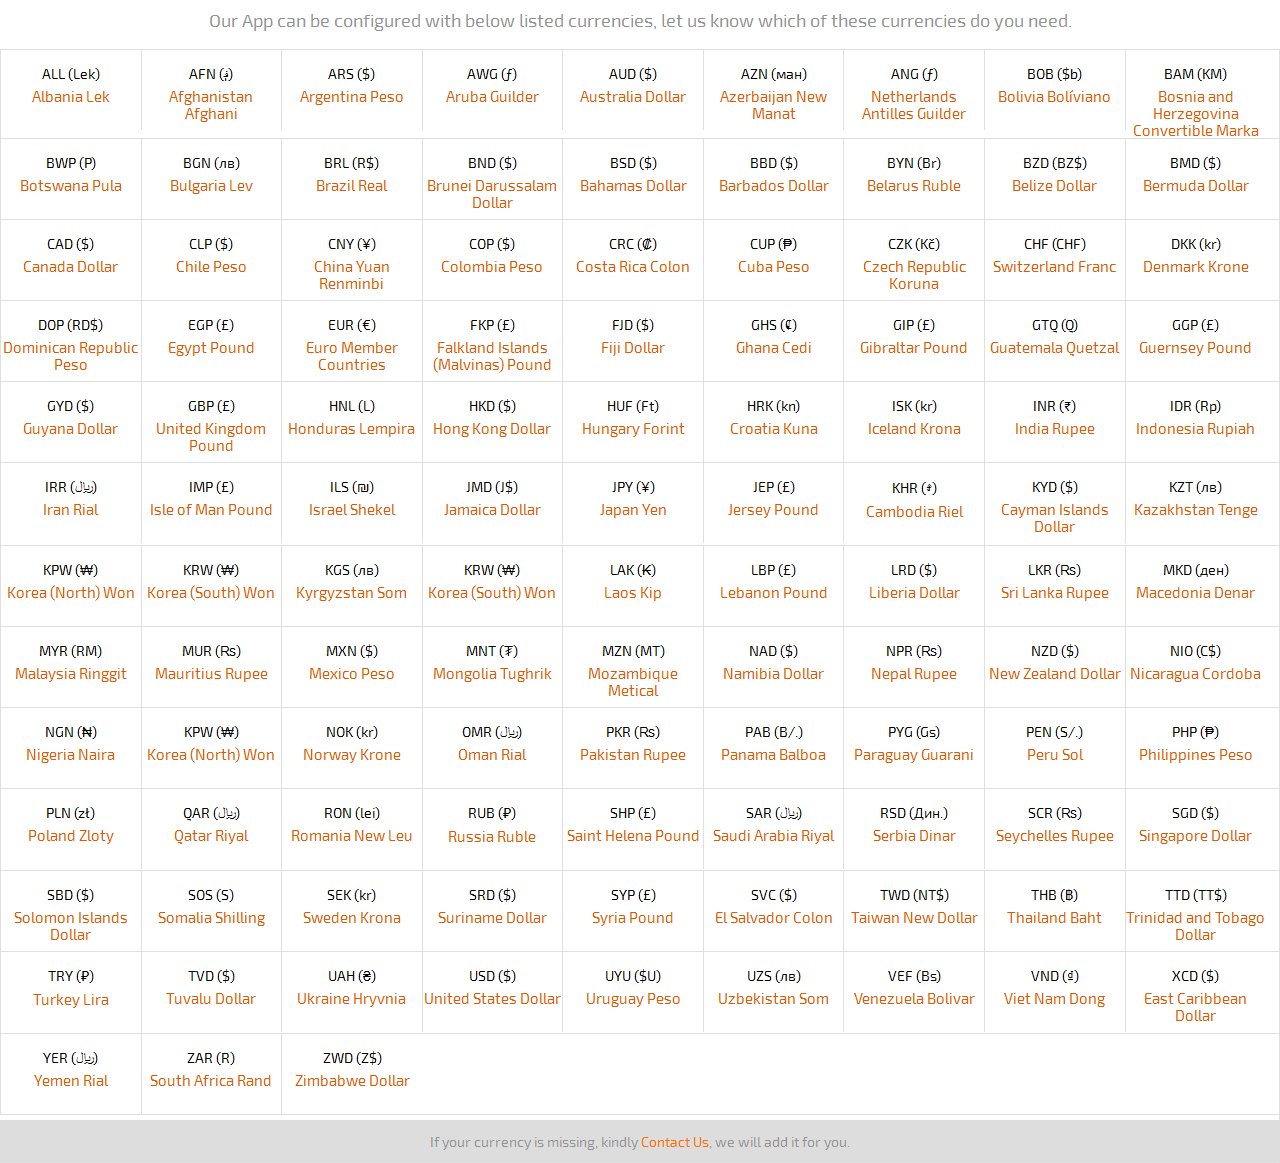Select Kazakhstan Tenge currency

[1195, 510]
